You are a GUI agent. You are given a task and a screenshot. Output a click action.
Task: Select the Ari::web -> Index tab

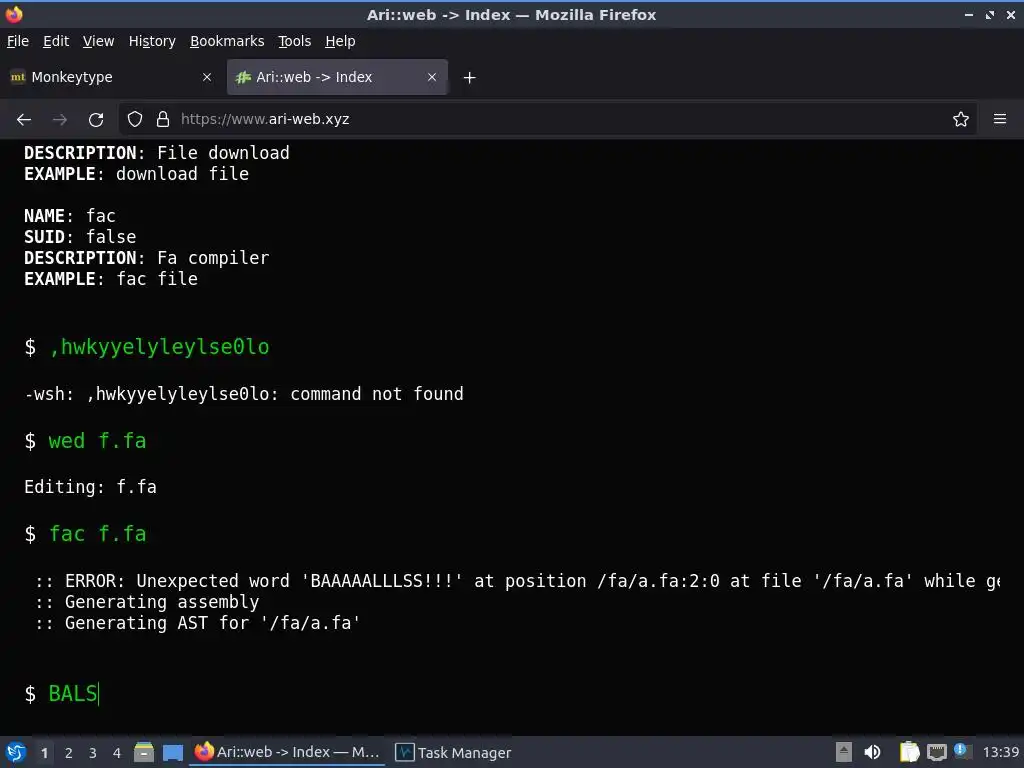337,77
